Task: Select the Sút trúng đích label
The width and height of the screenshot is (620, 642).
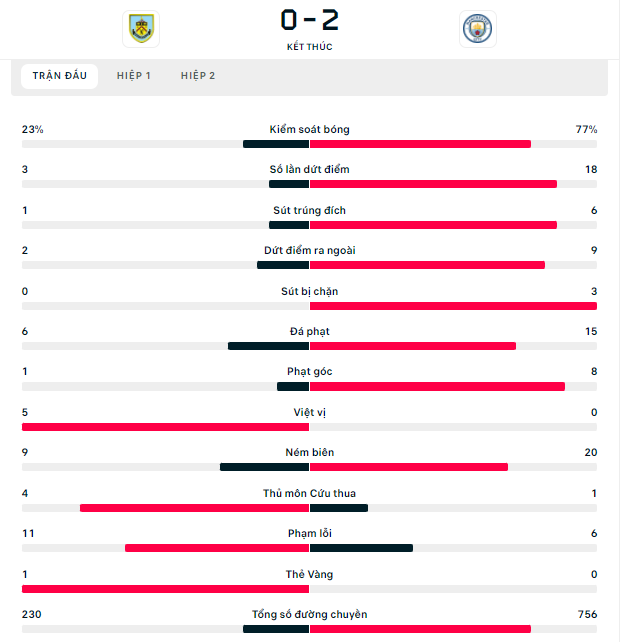Action: tap(310, 210)
